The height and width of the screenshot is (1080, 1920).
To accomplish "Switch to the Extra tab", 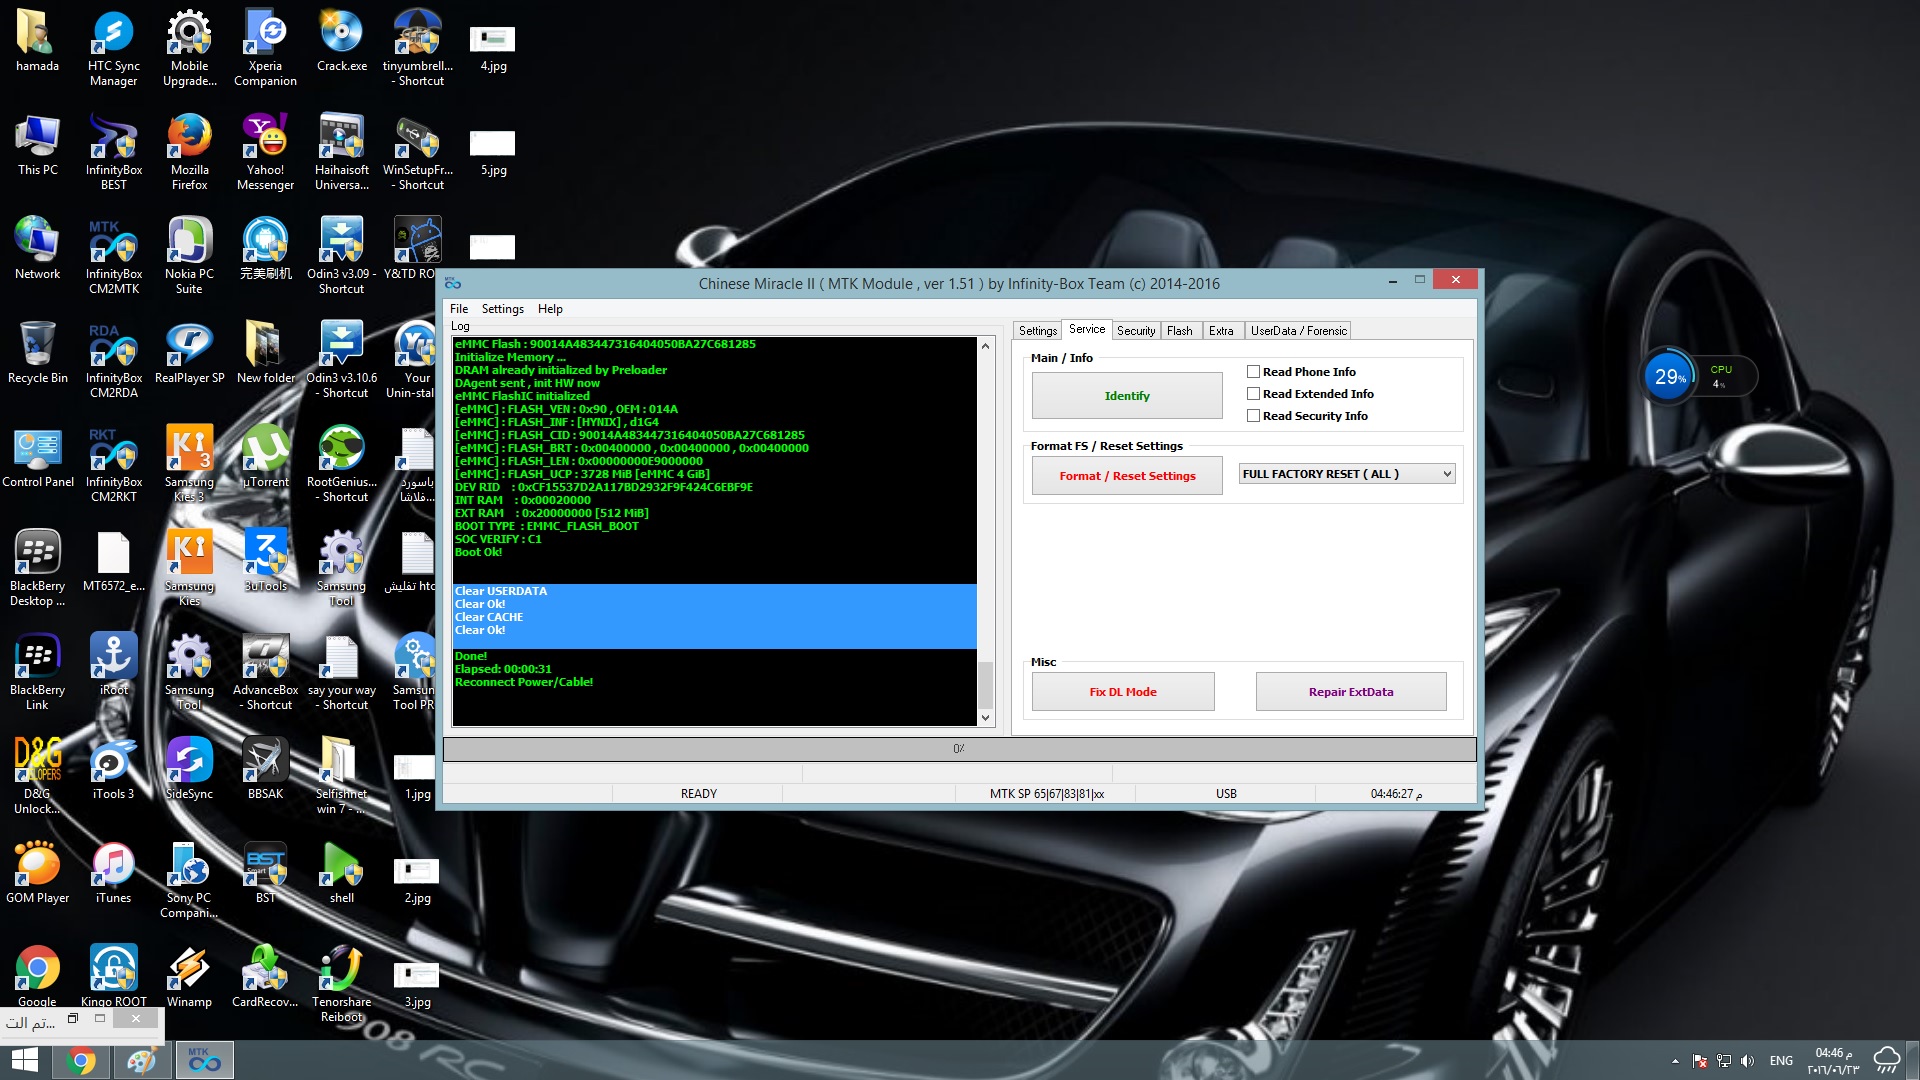I will point(1221,331).
